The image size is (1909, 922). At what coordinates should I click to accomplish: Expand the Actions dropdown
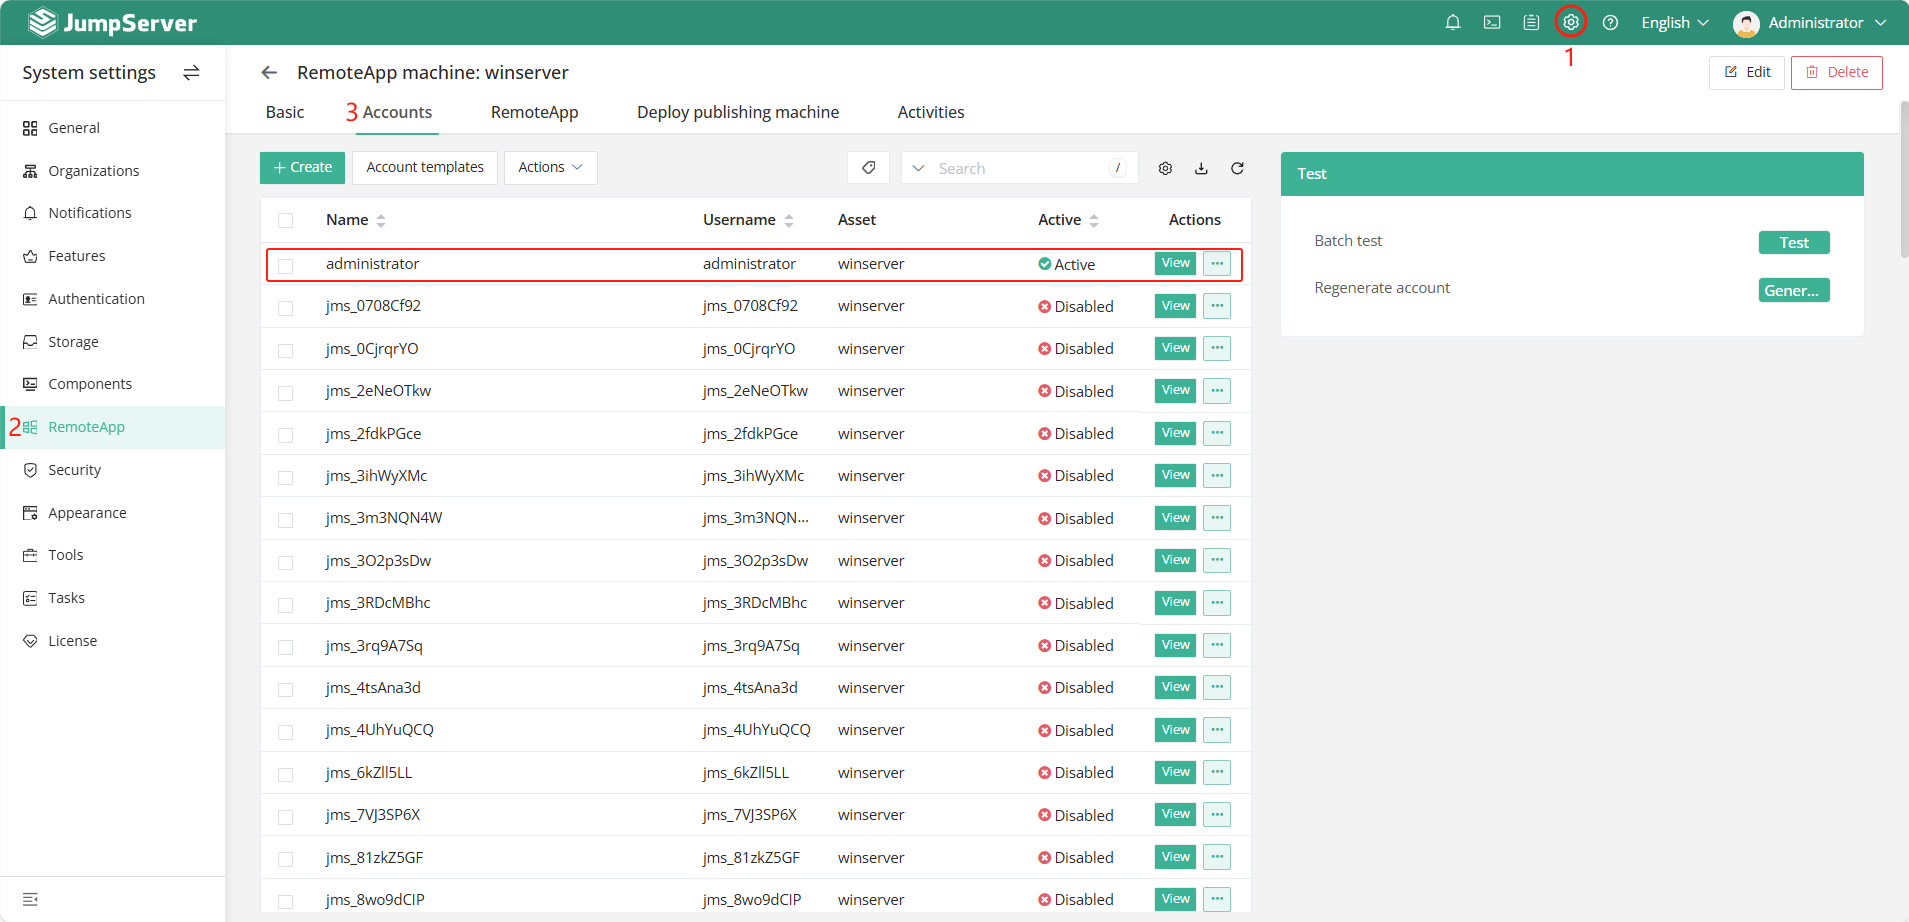551,168
